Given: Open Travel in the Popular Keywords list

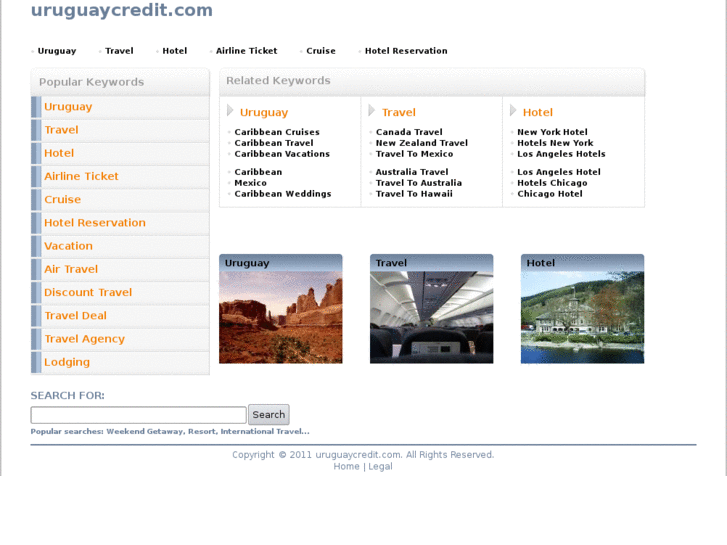Looking at the screenshot, I should [61, 130].
